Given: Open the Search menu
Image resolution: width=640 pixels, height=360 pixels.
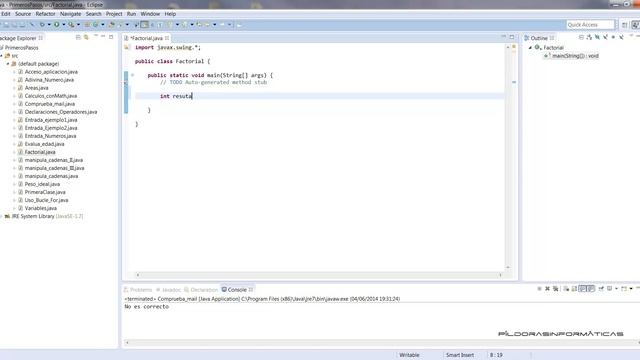Looking at the screenshot, I should click(x=93, y=14).
